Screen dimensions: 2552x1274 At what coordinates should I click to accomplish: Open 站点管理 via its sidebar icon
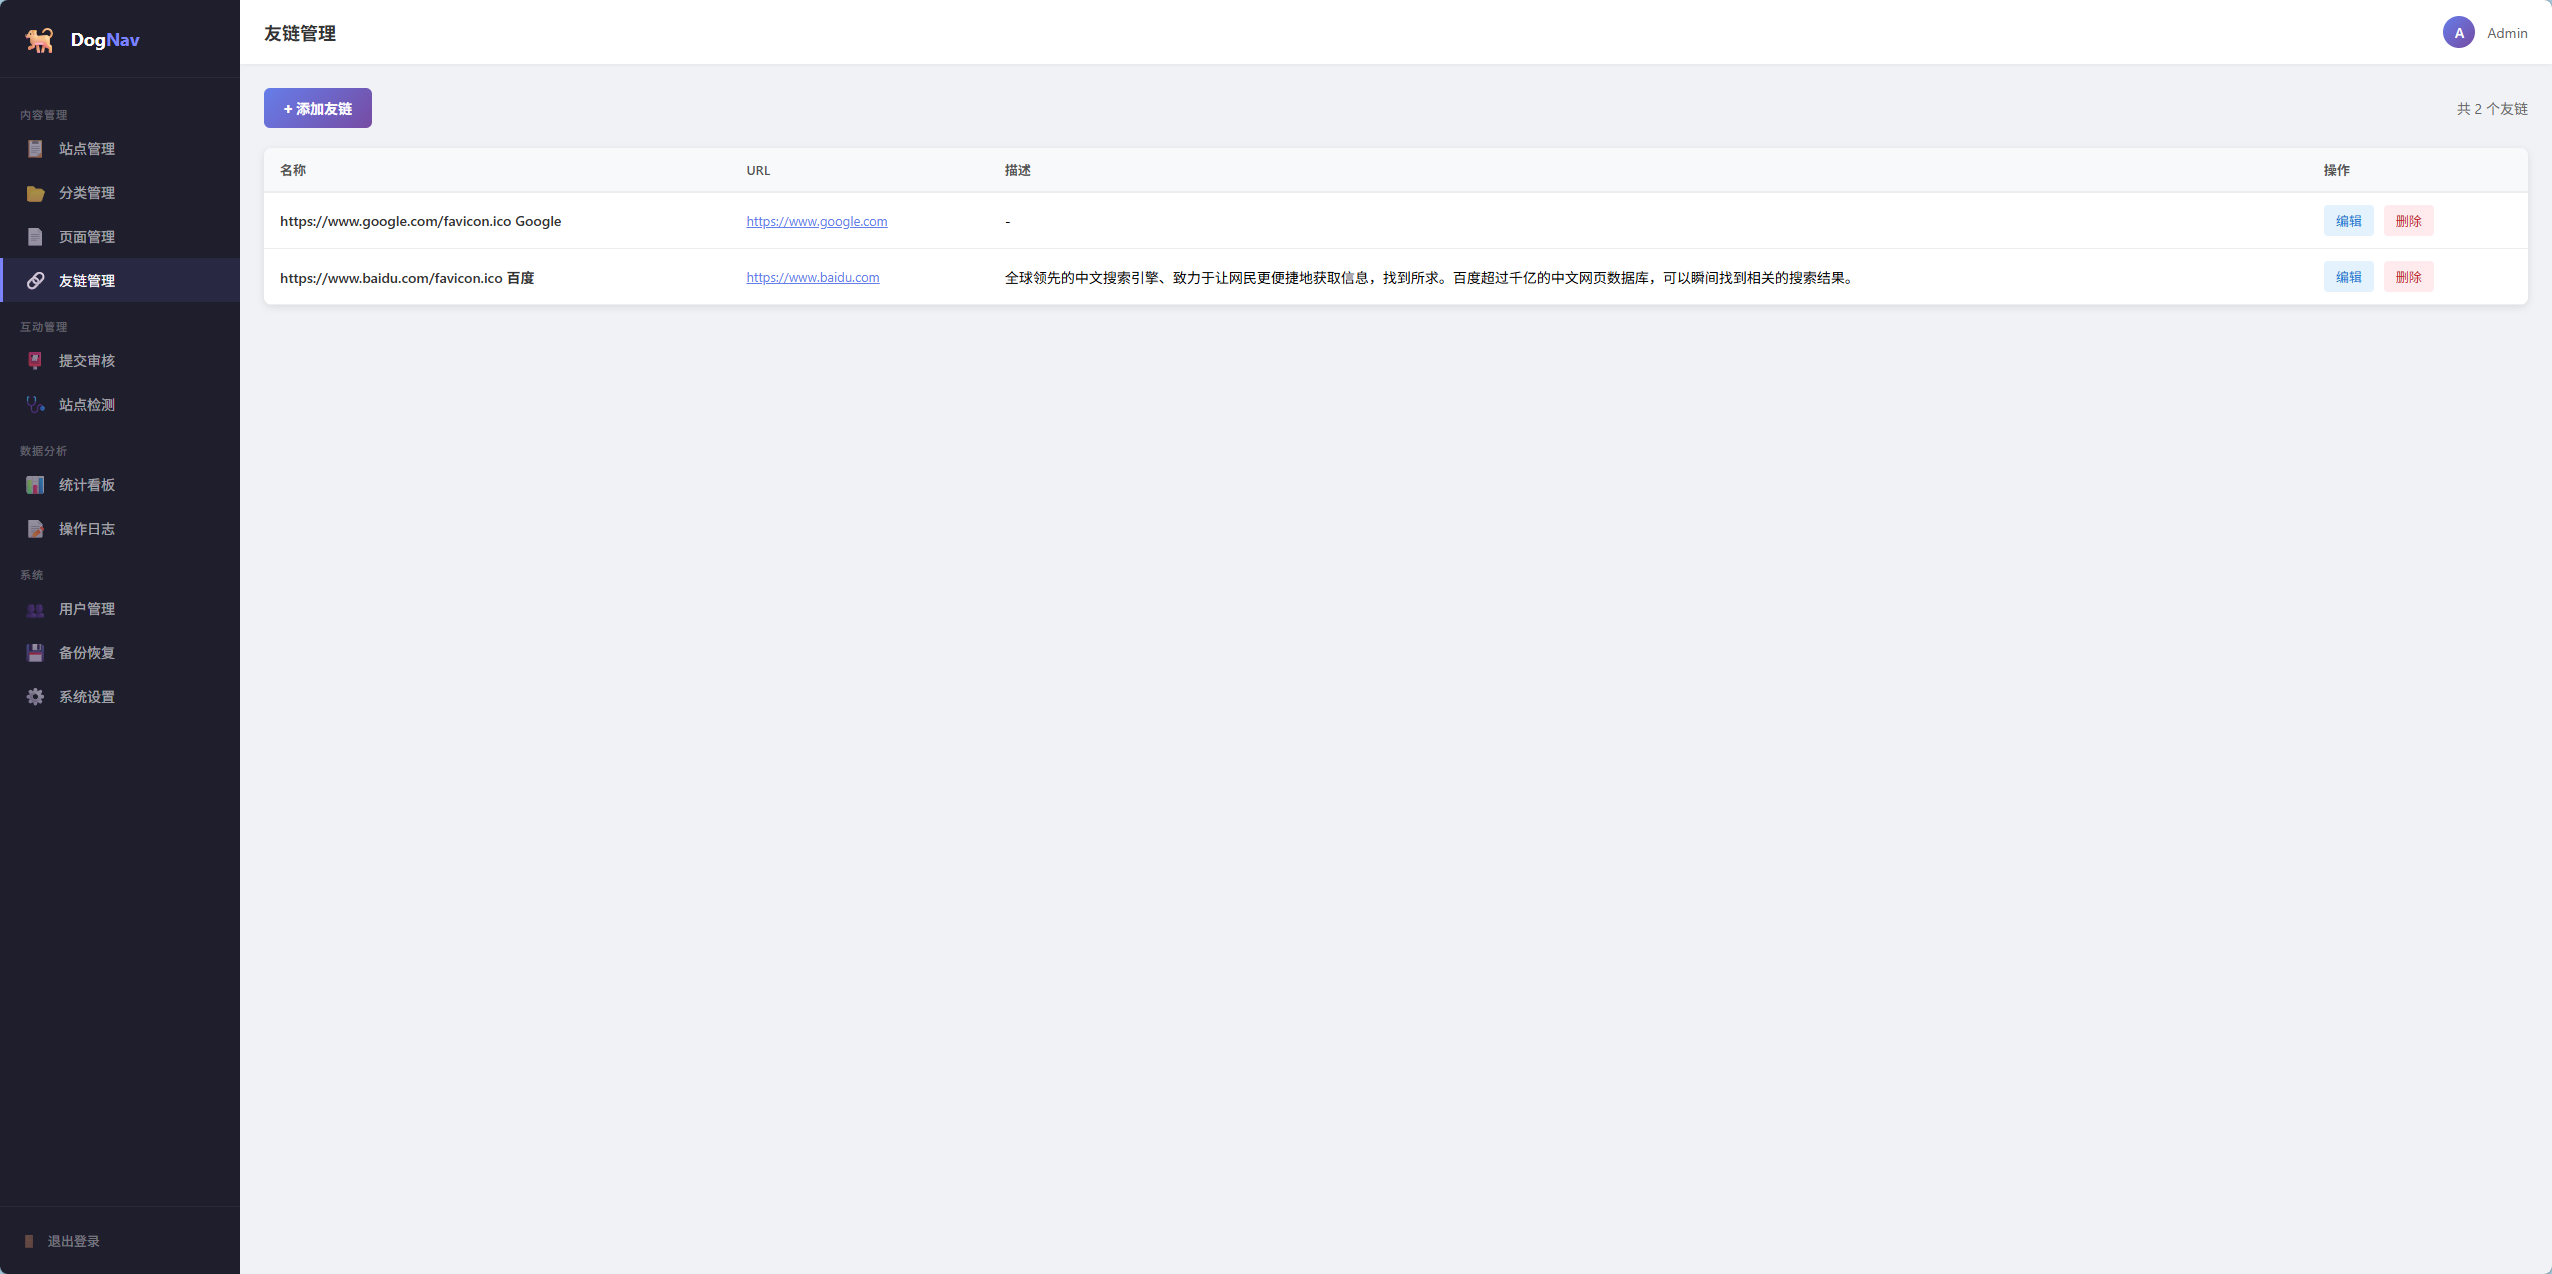[x=35, y=149]
